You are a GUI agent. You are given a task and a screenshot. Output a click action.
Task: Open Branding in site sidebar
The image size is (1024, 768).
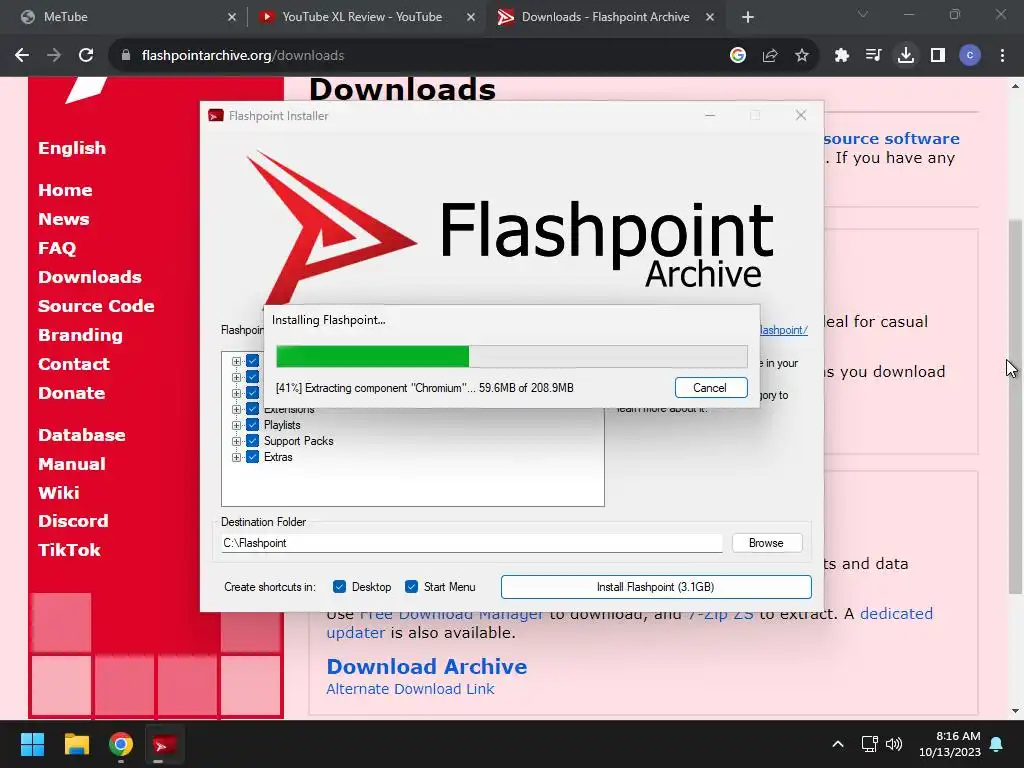tap(80, 335)
